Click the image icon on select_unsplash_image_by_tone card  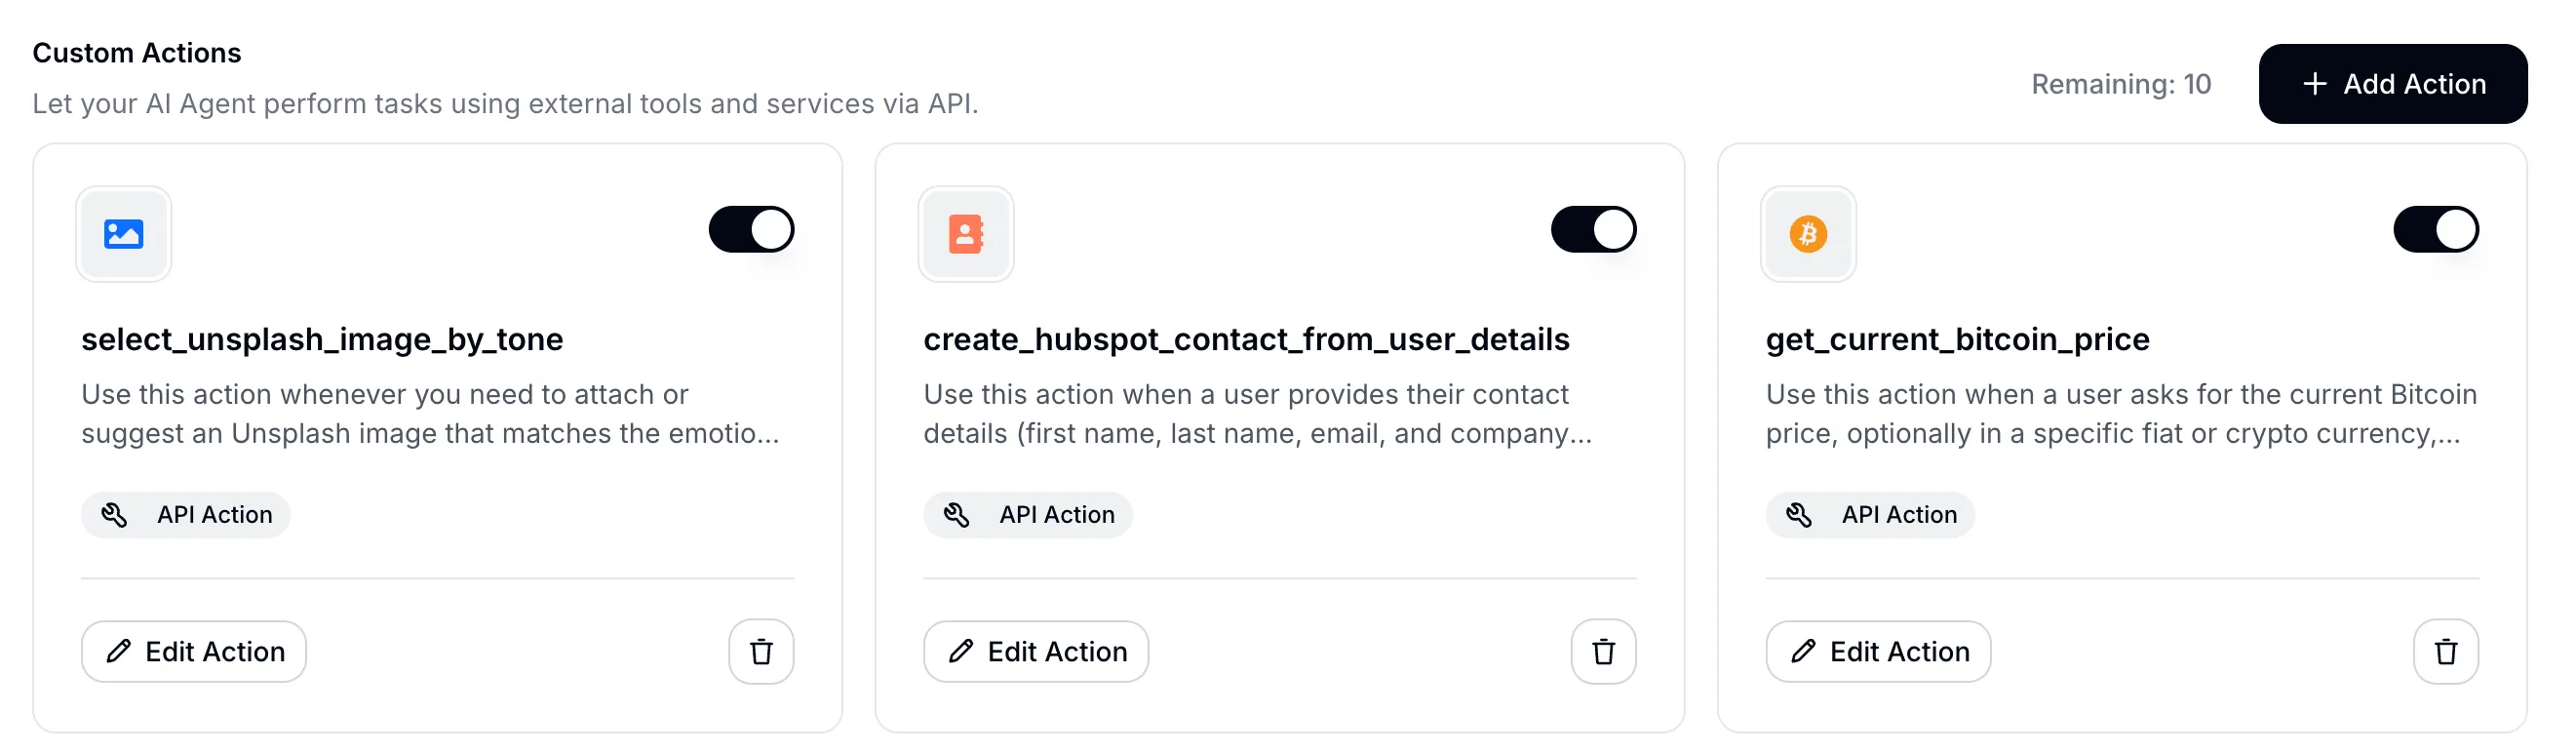(x=123, y=233)
